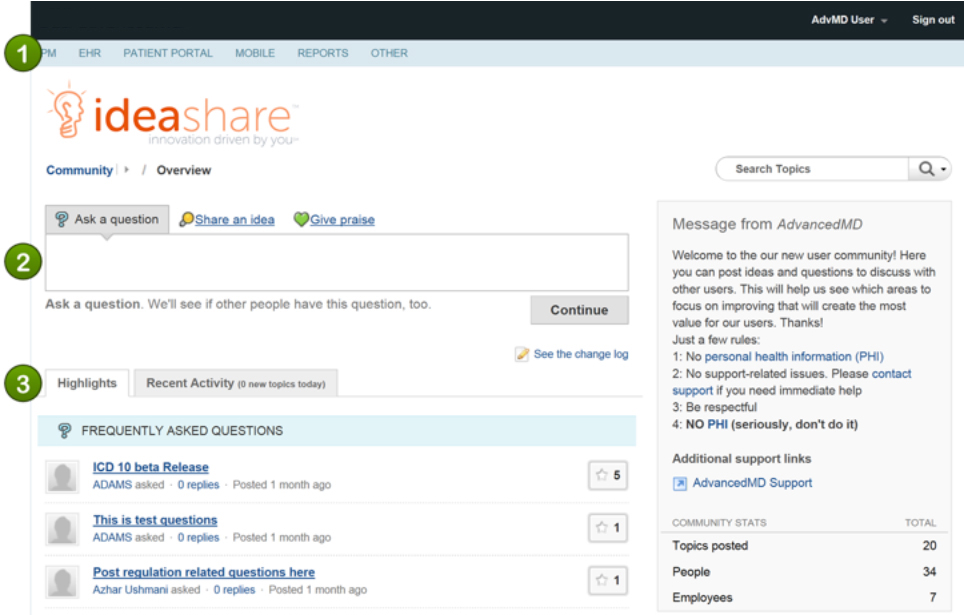Open the MOBILE menu item
The image size is (964, 615).
pyautogui.click(x=255, y=53)
